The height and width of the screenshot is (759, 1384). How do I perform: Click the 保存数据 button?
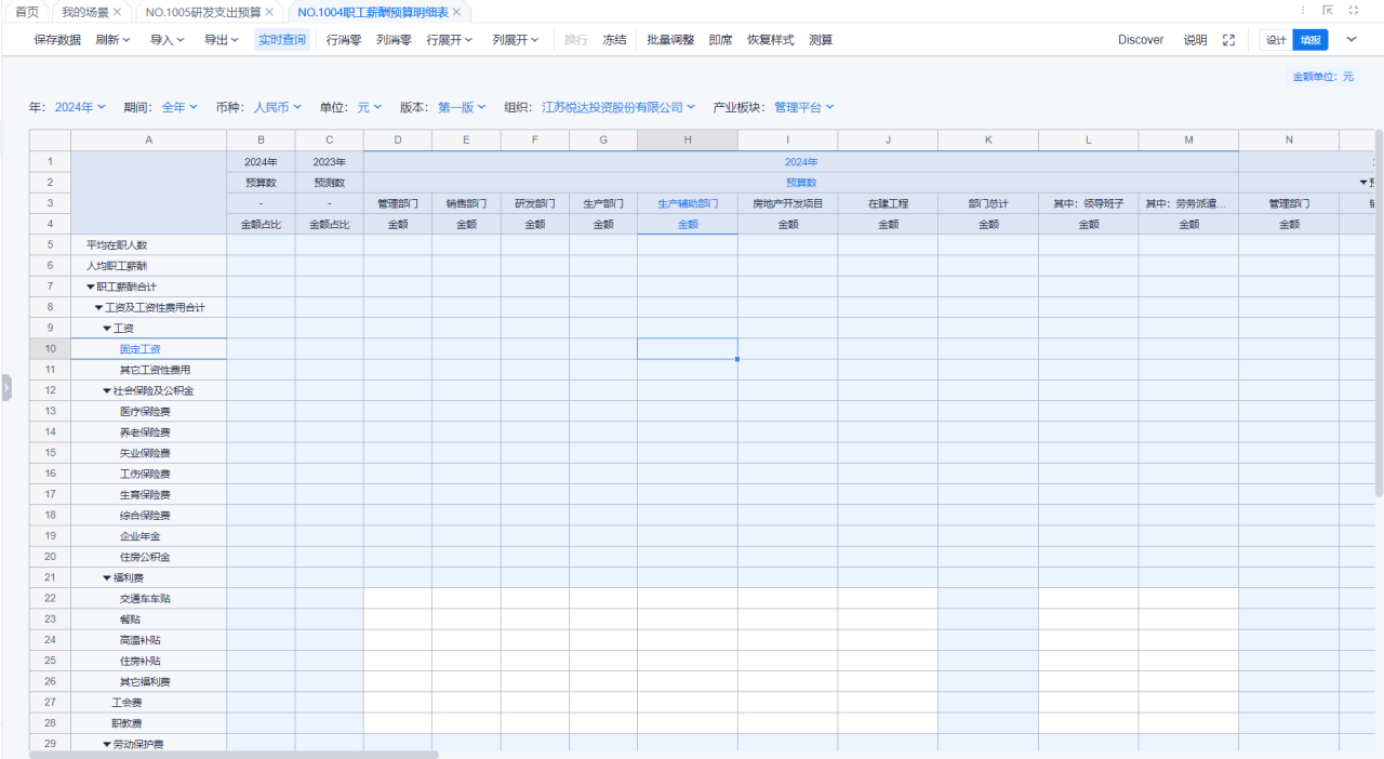[x=57, y=40]
